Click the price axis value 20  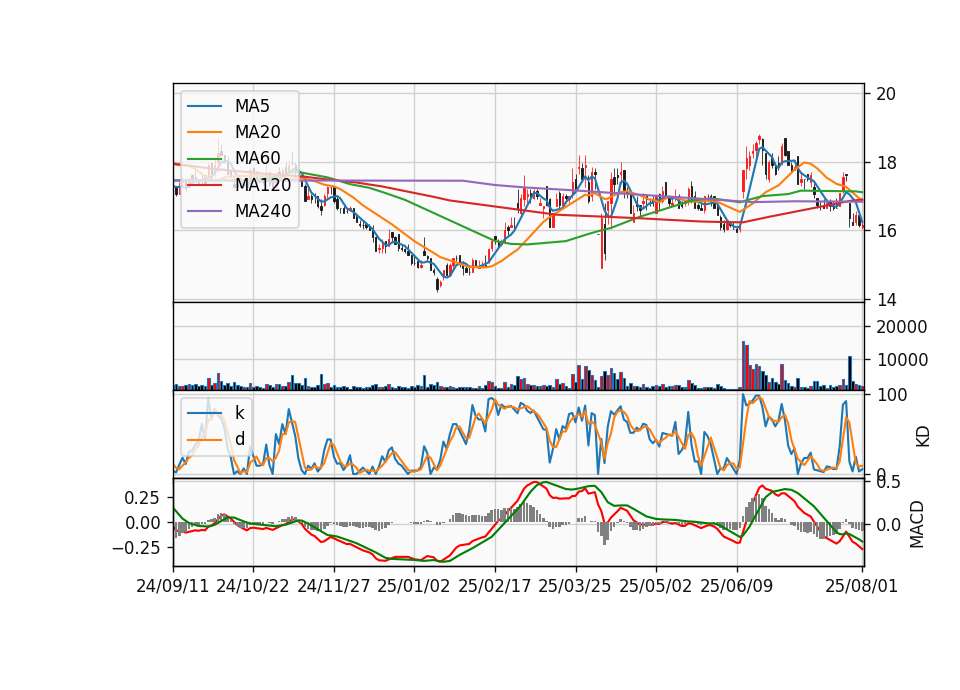click(886, 94)
